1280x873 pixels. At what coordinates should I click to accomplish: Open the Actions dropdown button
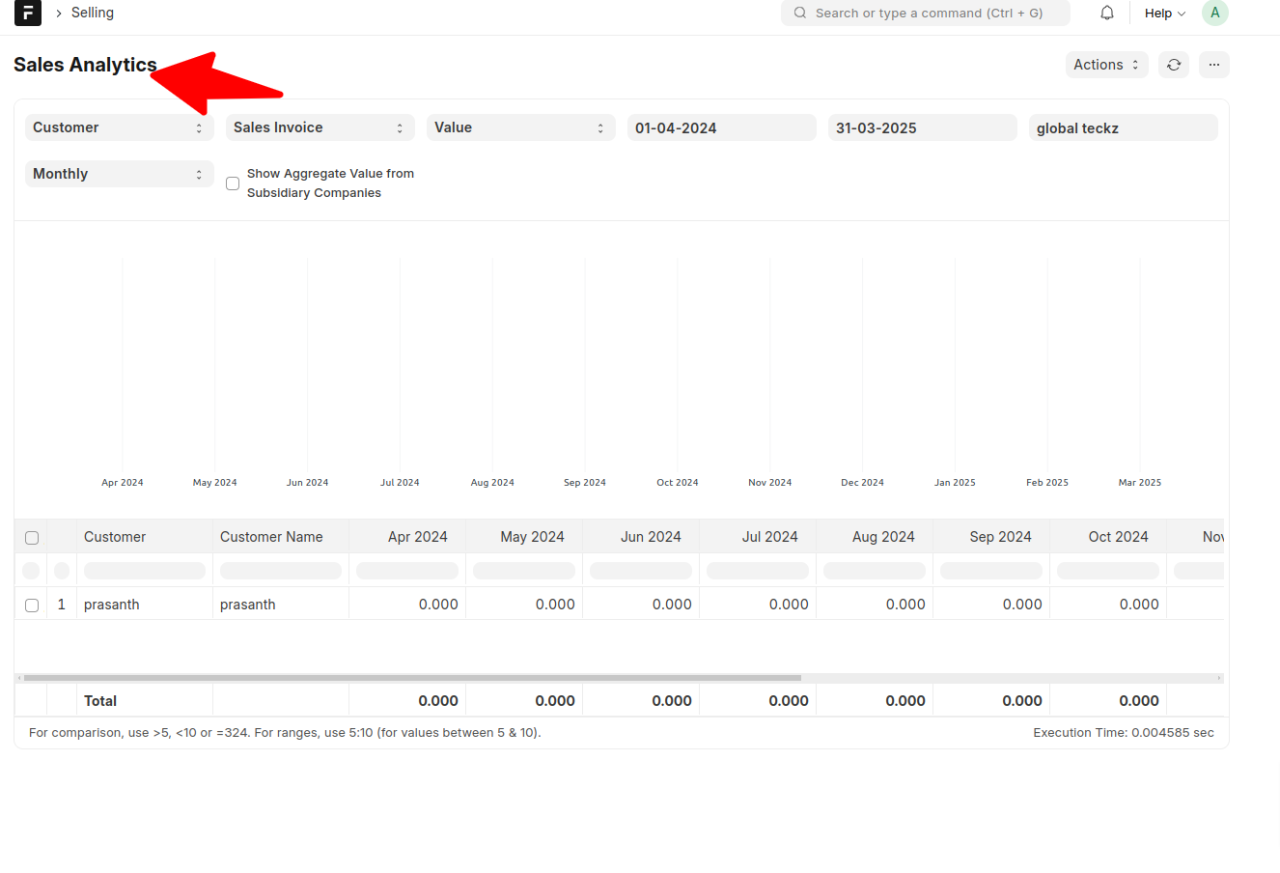1107,65
